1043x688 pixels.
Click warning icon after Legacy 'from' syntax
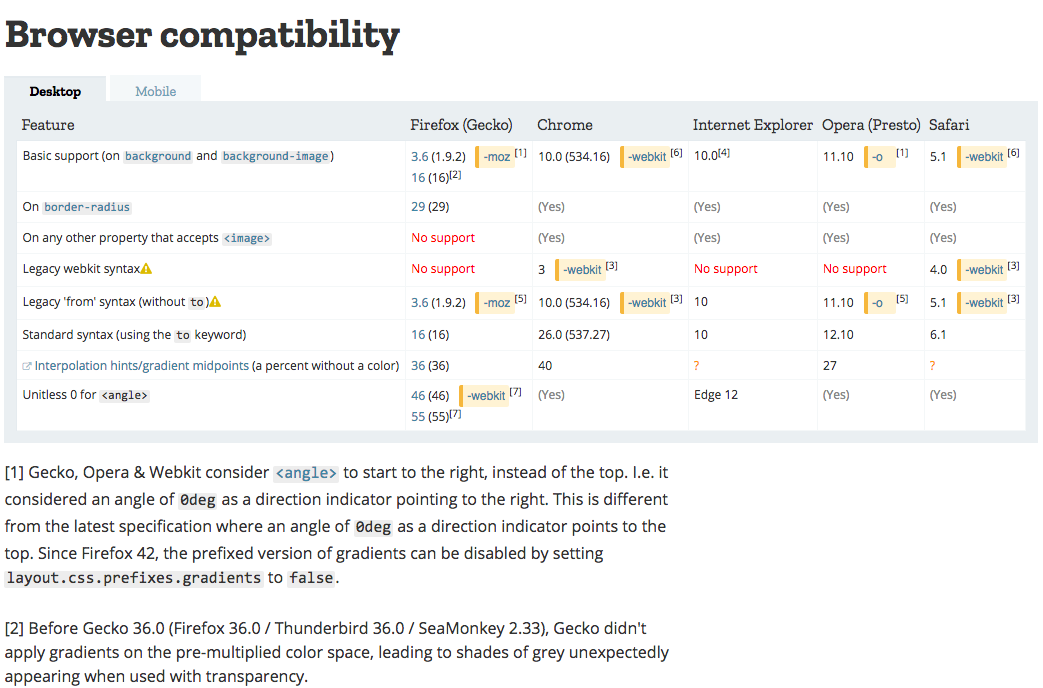coord(216,302)
